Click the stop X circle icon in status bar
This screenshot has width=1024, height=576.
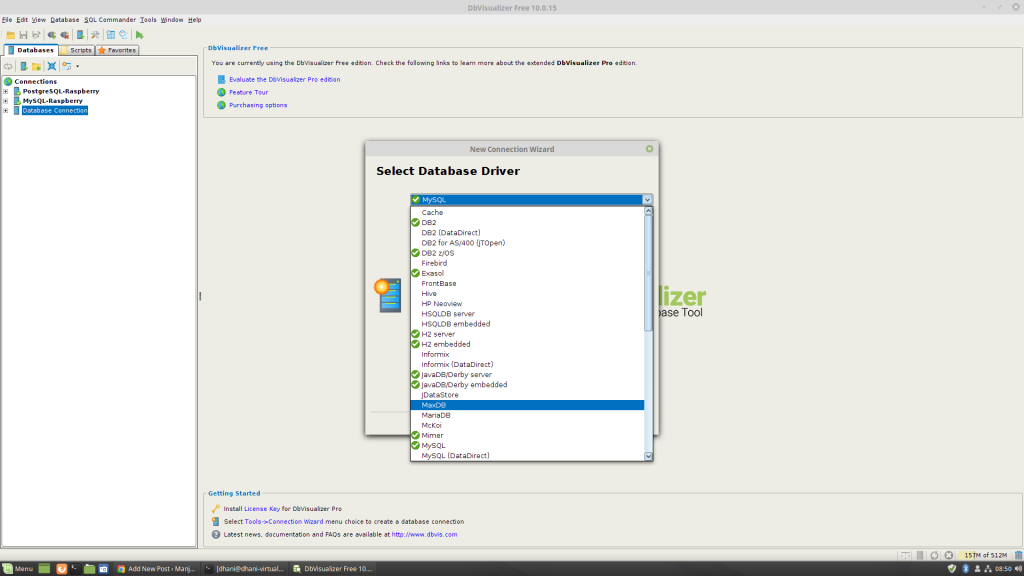(x=949, y=555)
